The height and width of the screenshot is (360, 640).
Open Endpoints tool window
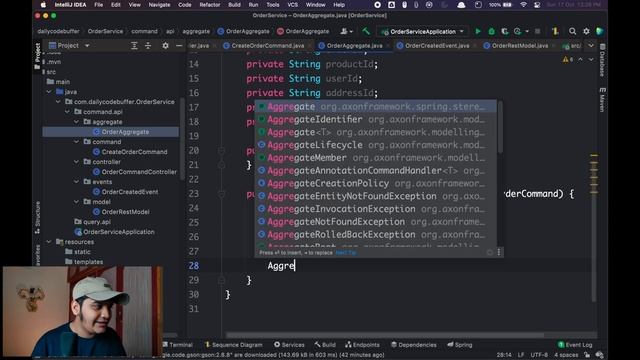coord(362,345)
